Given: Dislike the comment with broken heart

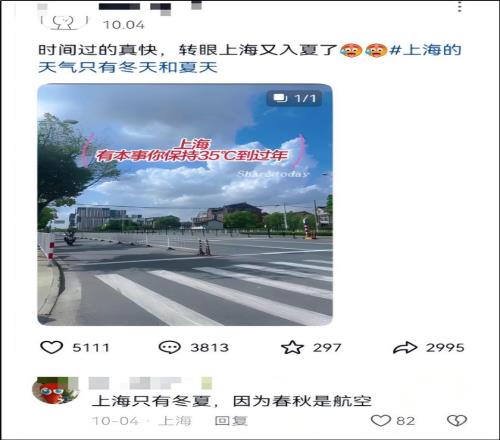Looking at the screenshot, I should pyautogui.click(x=457, y=421).
